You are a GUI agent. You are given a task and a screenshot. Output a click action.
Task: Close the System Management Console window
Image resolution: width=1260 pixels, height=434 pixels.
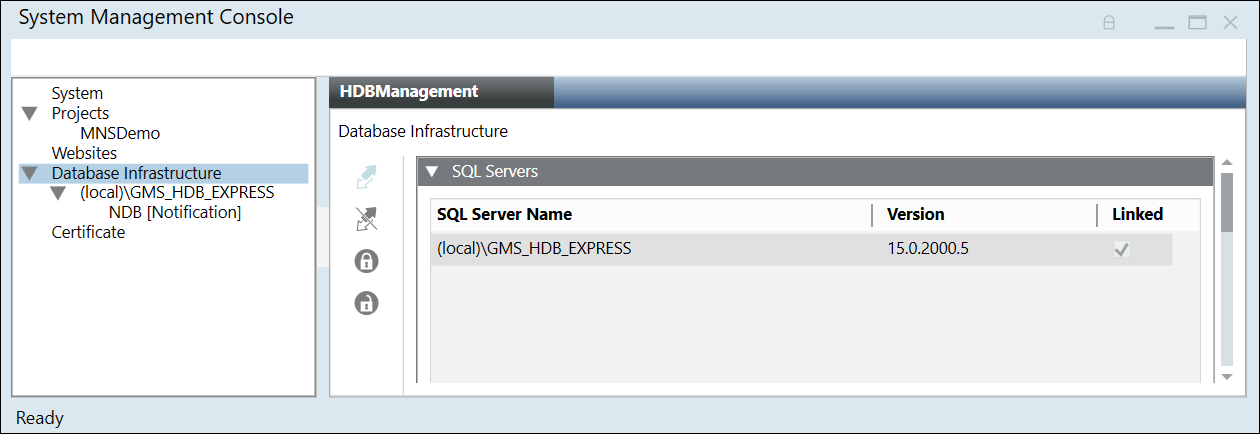click(x=1230, y=22)
